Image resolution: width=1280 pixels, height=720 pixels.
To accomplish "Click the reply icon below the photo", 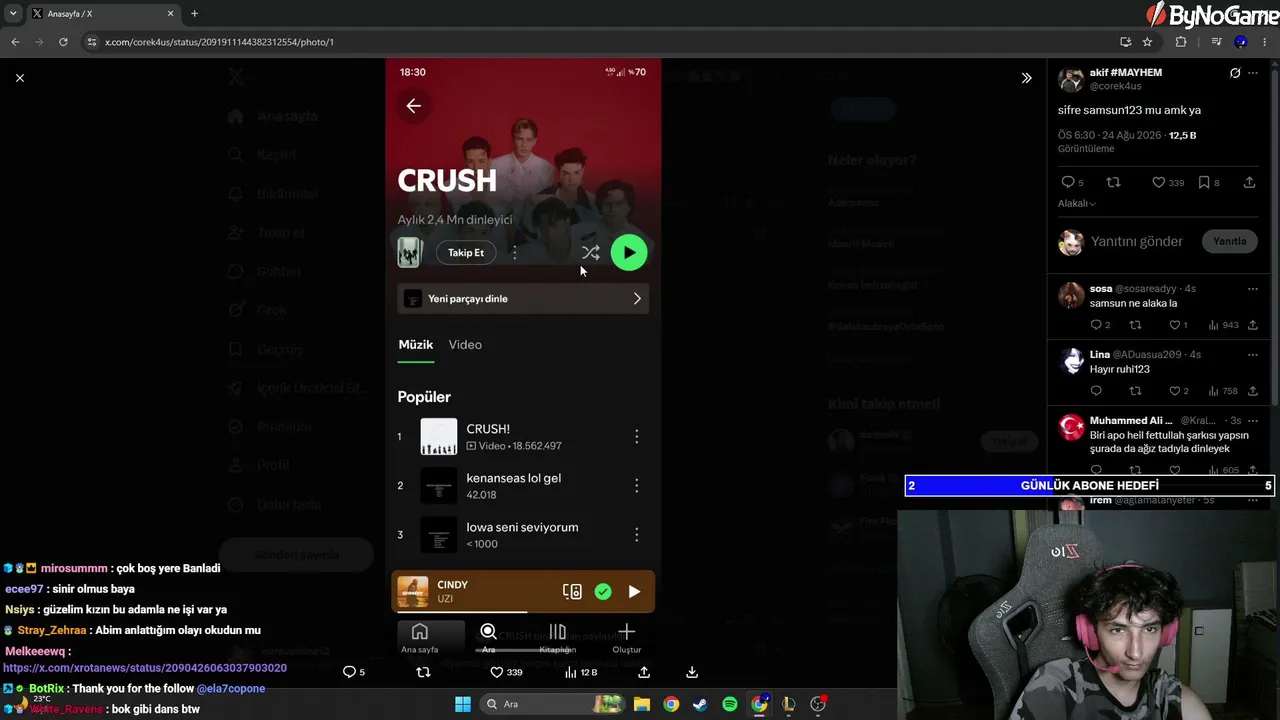I will 349,672.
